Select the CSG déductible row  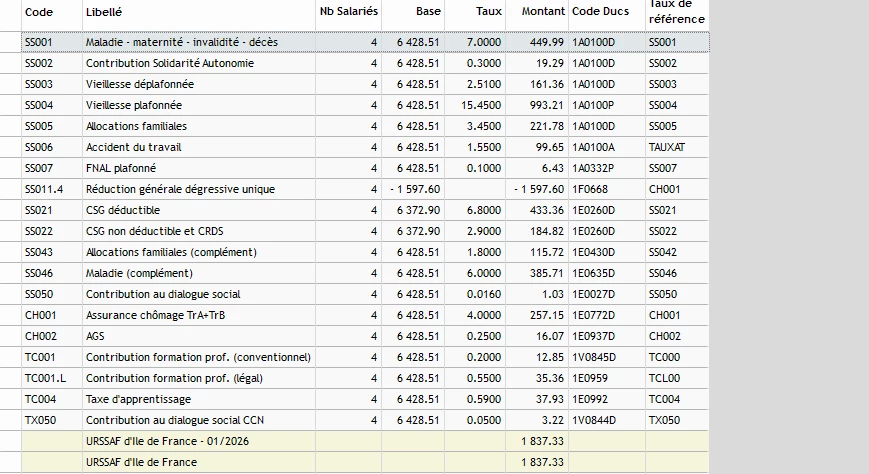123,211
